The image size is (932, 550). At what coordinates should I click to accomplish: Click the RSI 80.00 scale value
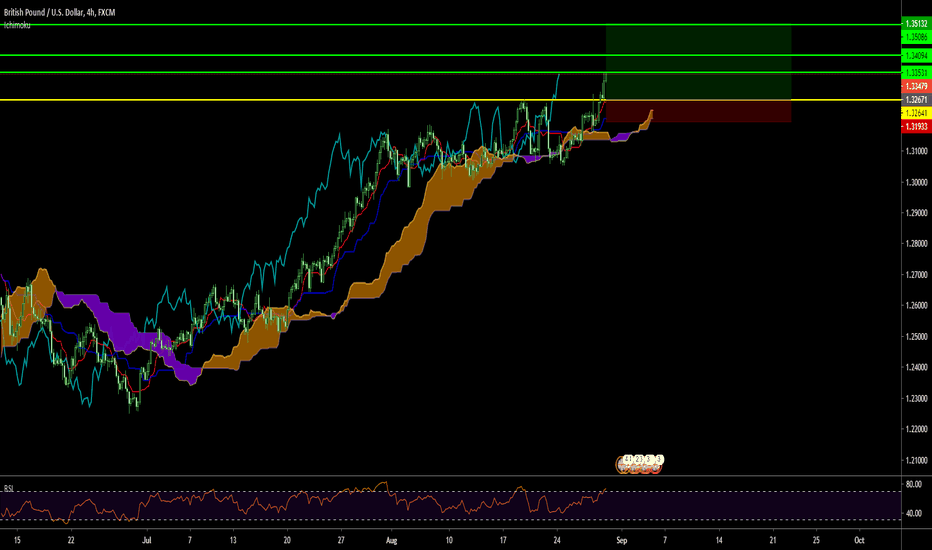914,484
